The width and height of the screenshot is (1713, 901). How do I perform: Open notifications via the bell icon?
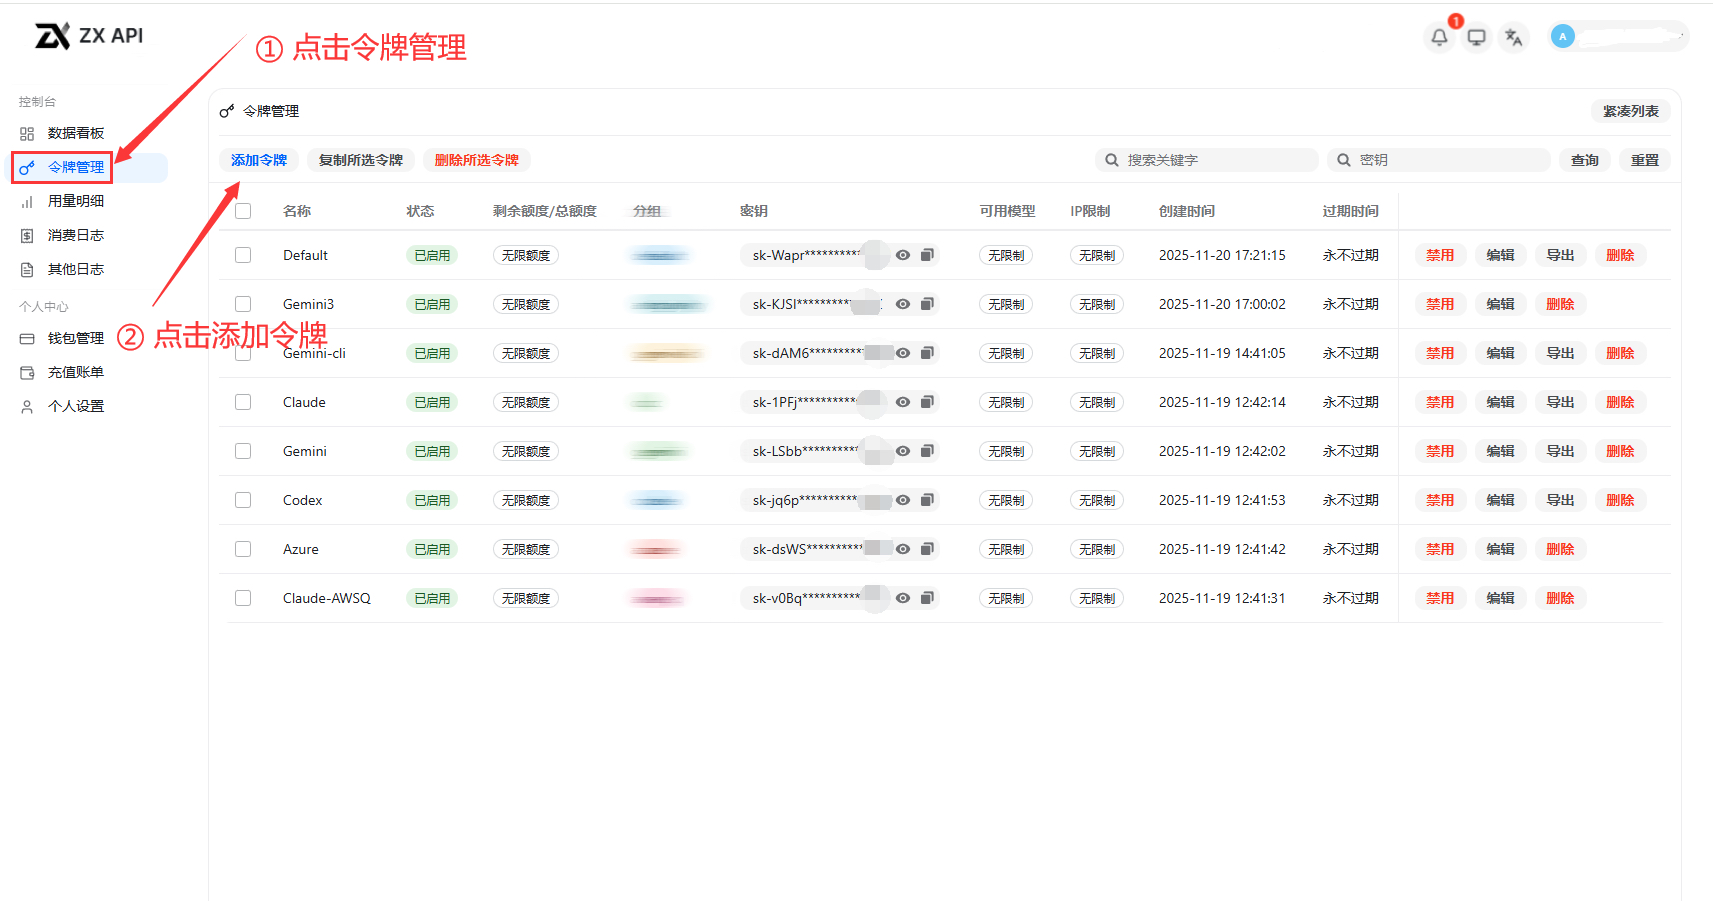pyautogui.click(x=1439, y=36)
